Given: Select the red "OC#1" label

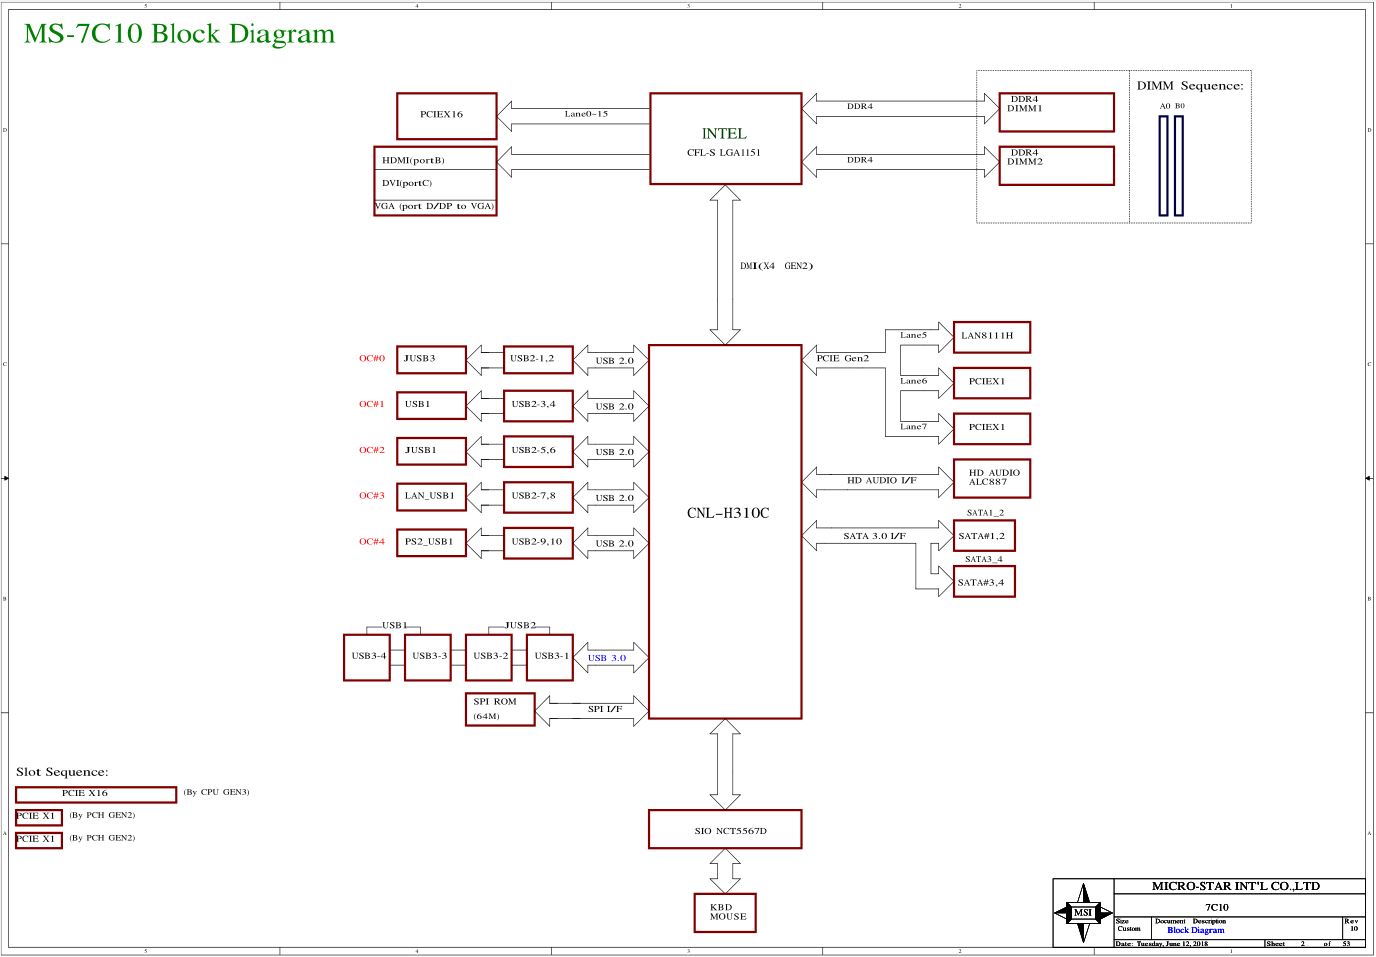Looking at the screenshot, I should [372, 404].
